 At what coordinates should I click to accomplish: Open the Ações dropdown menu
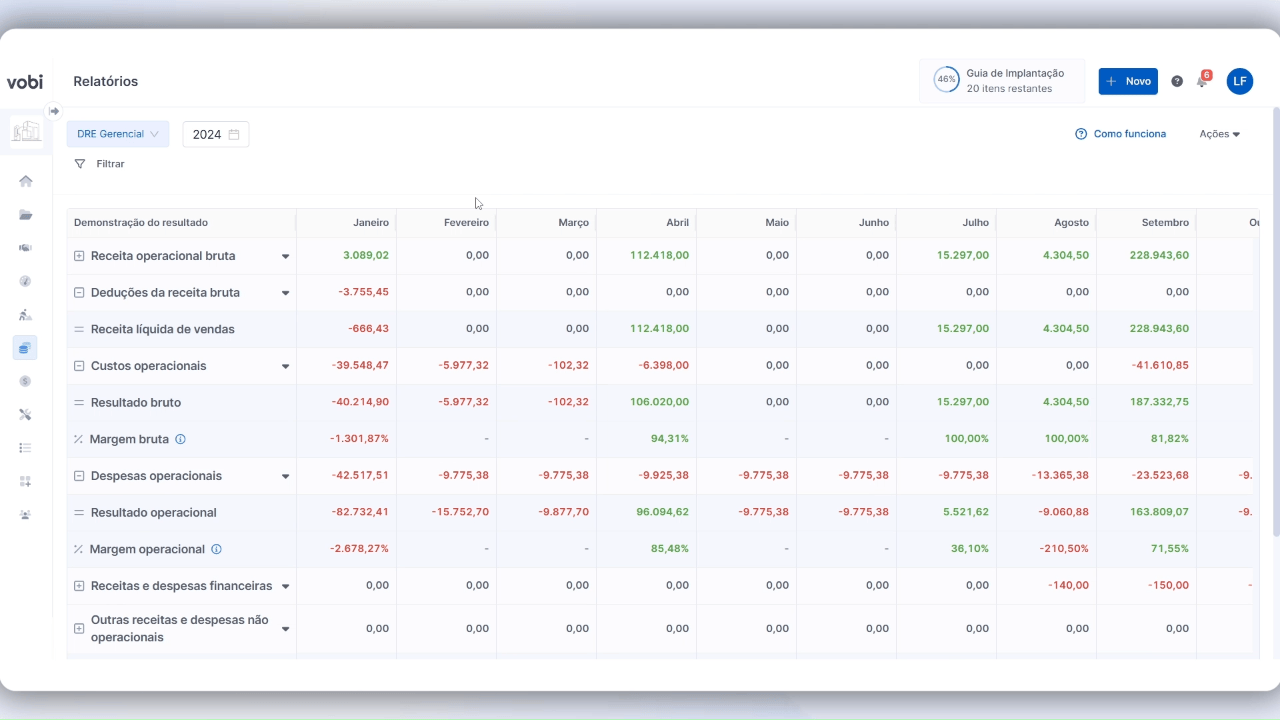tap(1220, 134)
